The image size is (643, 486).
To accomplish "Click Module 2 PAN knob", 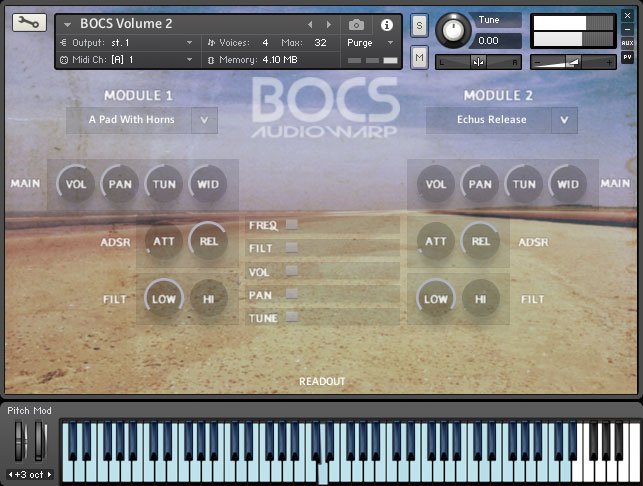I will [x=480, y=184].
